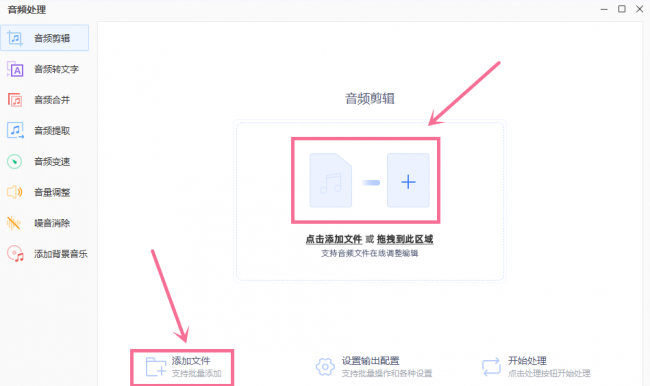Open 设置输出配置 button label
The width and height of the screenshot is (650, 386).
(370, 361)
